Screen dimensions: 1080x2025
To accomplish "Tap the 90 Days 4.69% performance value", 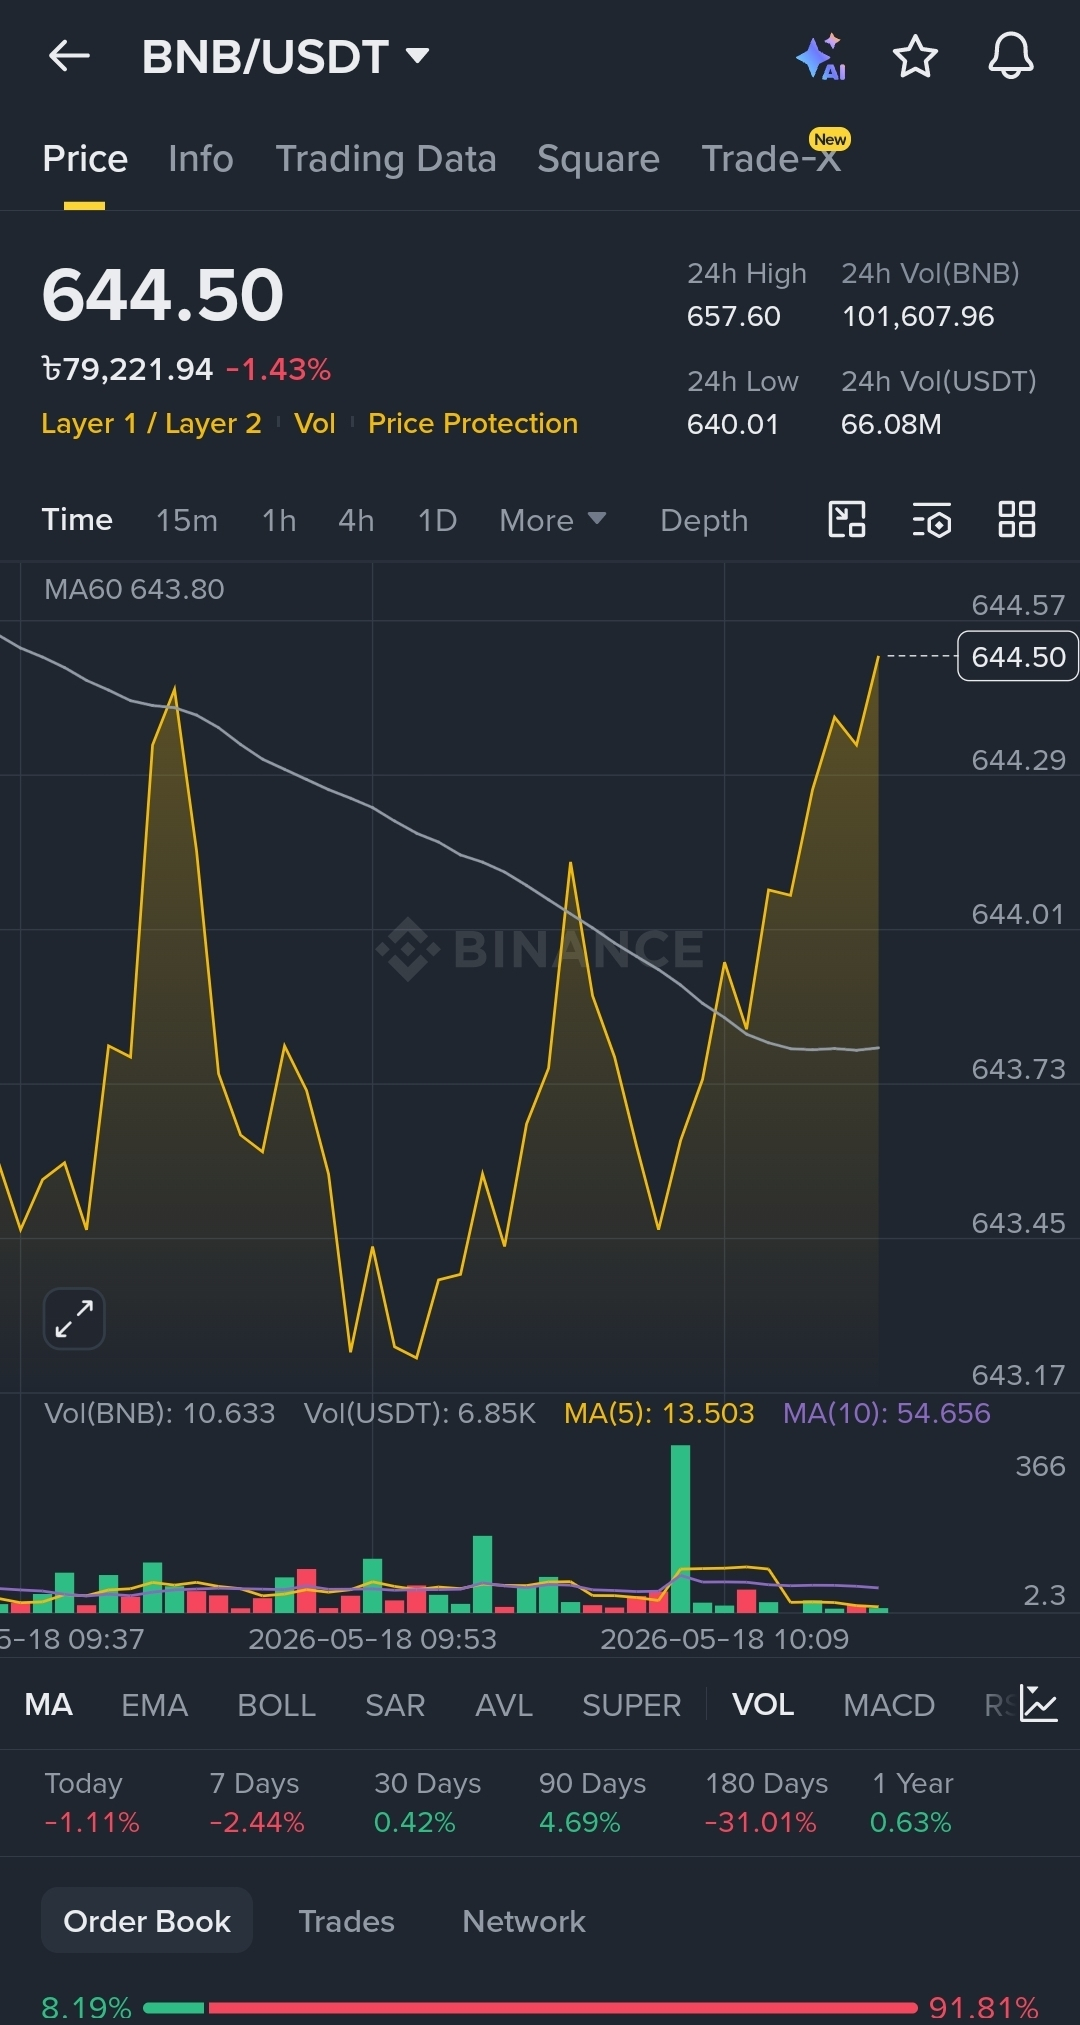I will (x=580, y=1822).
